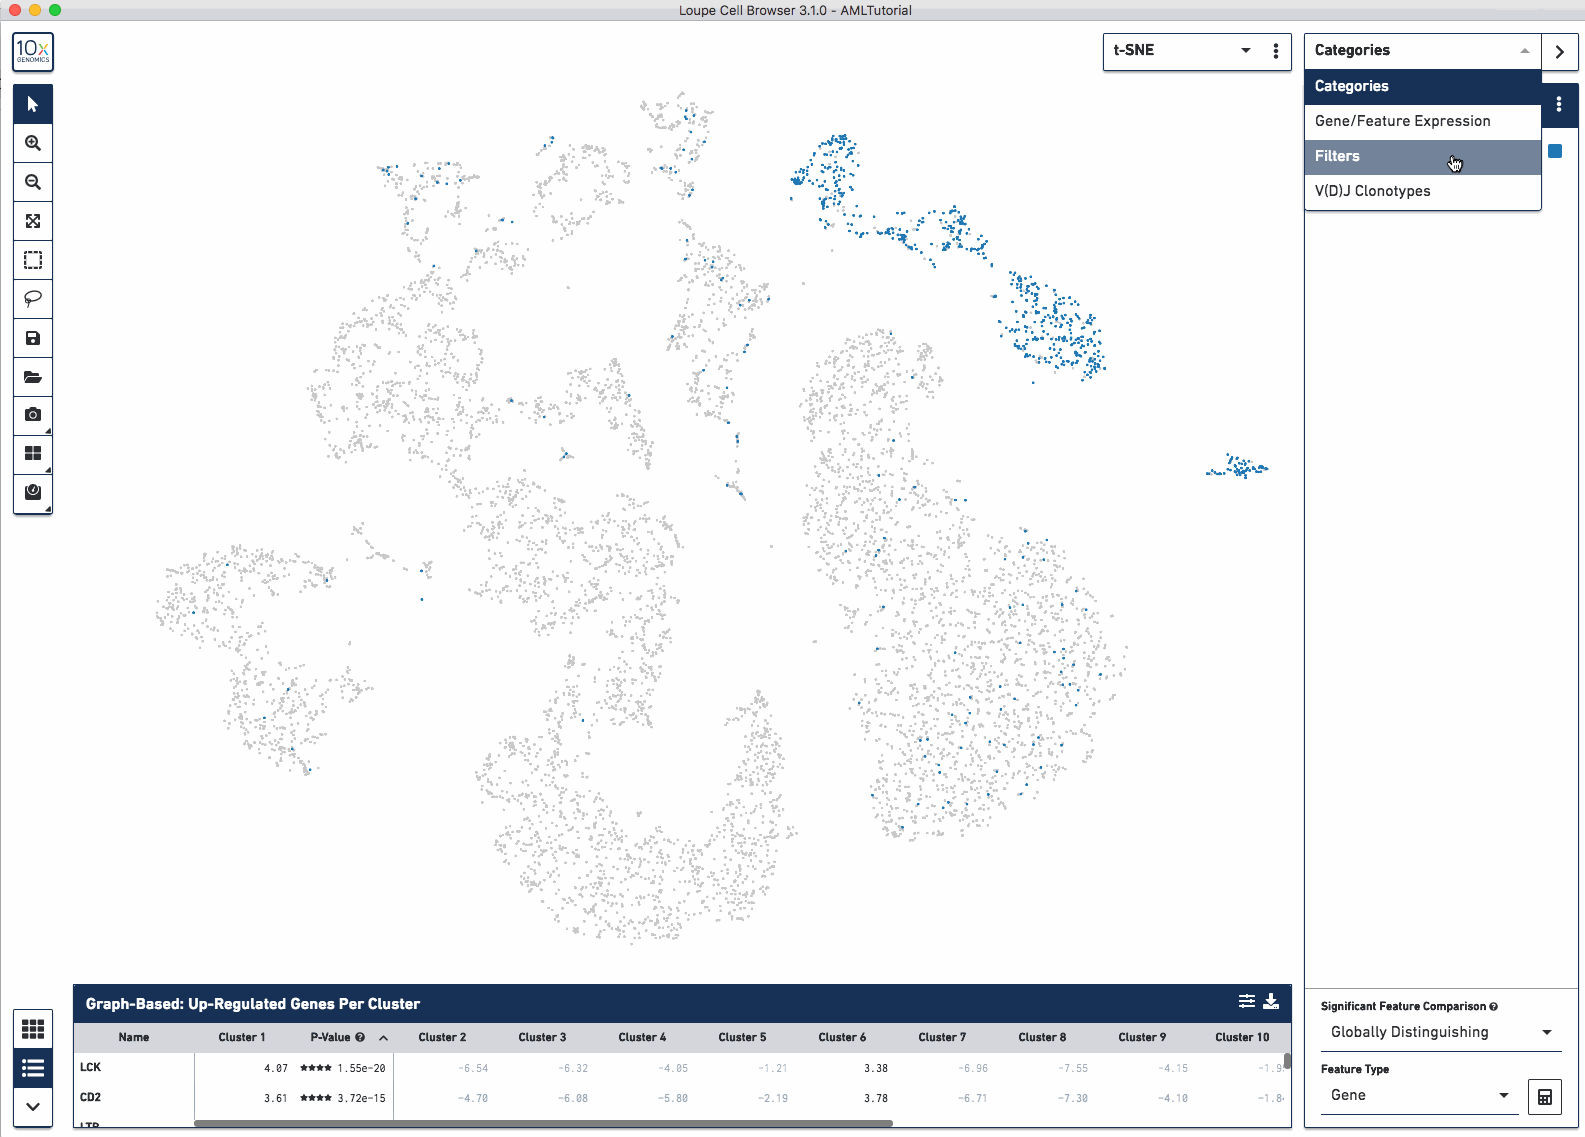The height and width of the screenshot is (1137, 1585).
Task: Open the t-SNE projection dropdown
Action: 1182,51
